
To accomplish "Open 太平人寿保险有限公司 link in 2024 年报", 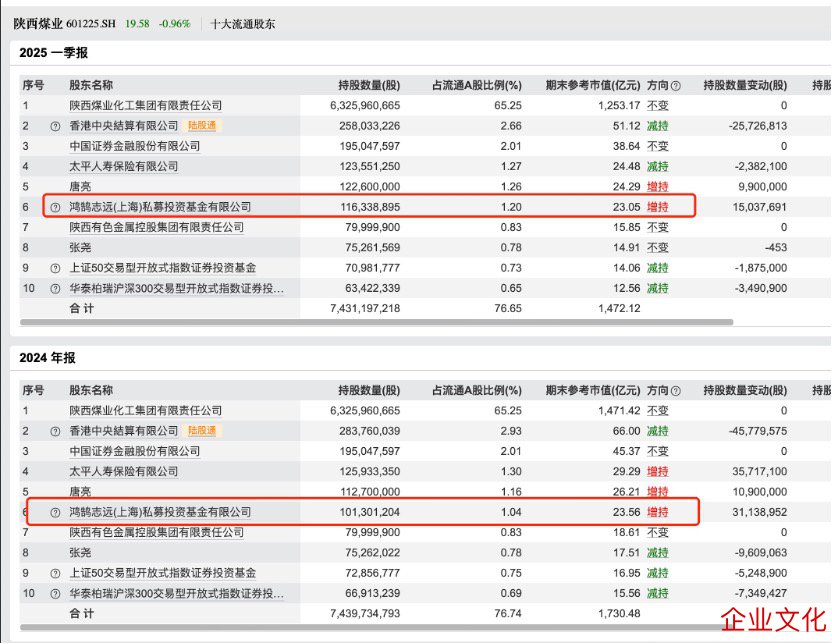I will click(124, 471).
